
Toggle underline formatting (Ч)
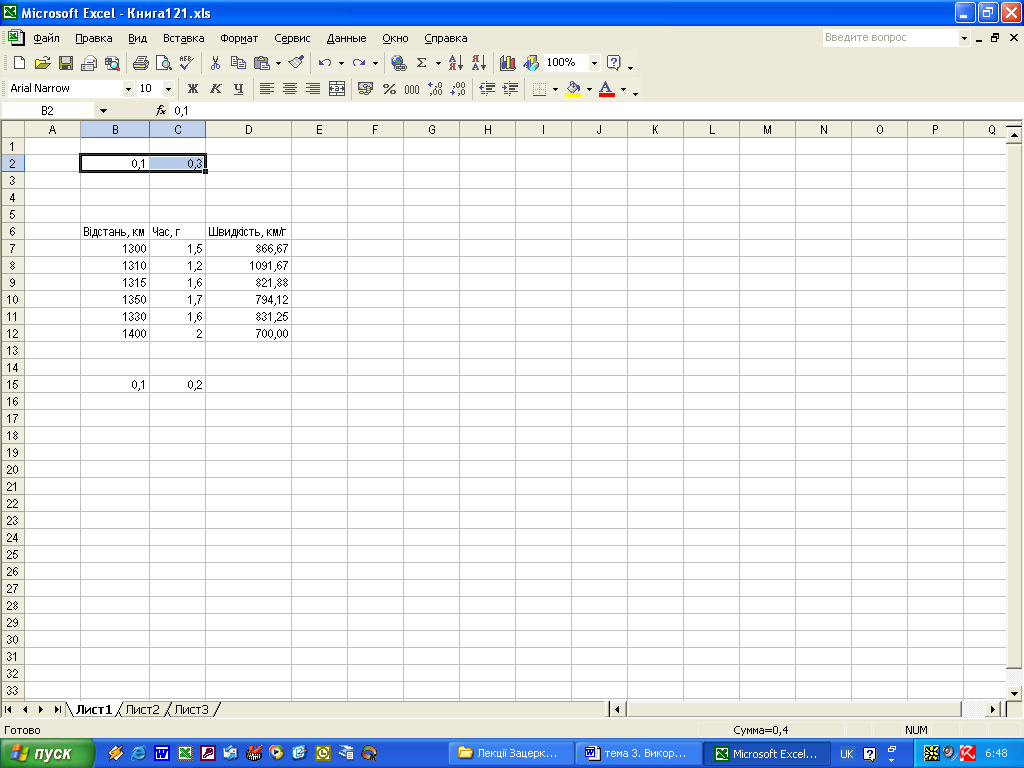(239, 89)
